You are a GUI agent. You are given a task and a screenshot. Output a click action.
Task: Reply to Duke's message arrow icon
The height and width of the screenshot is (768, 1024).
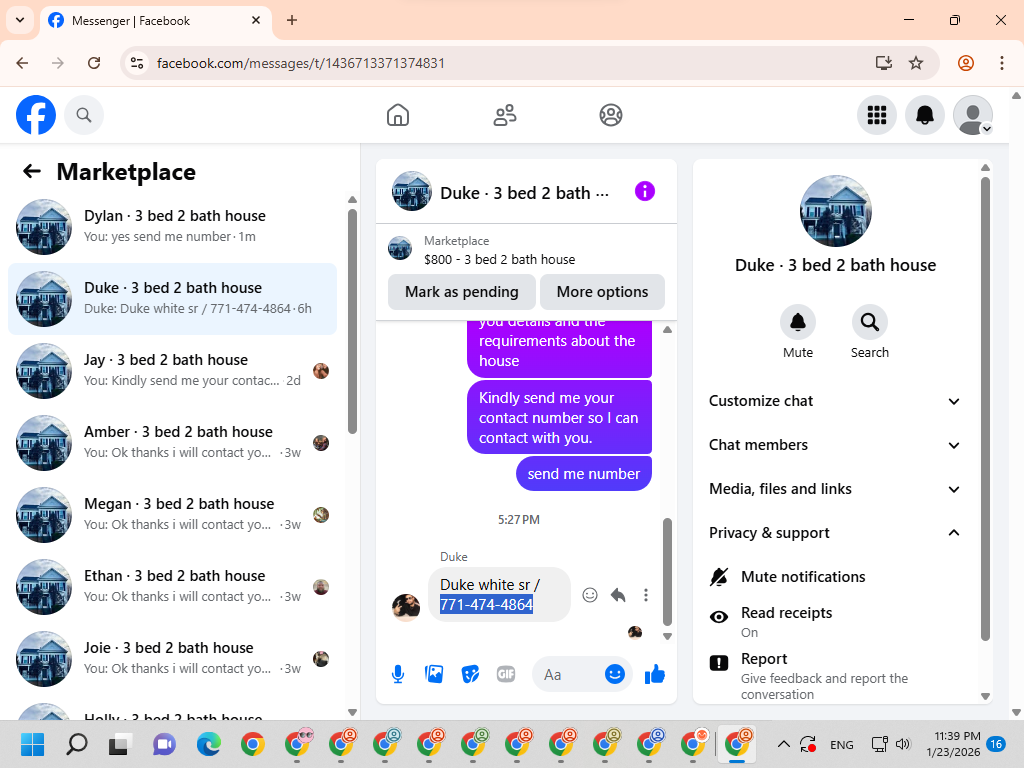(618, 595)
